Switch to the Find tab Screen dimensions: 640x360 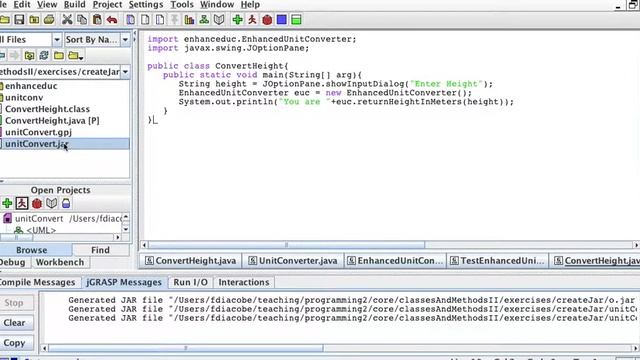(x=100, y=250)
